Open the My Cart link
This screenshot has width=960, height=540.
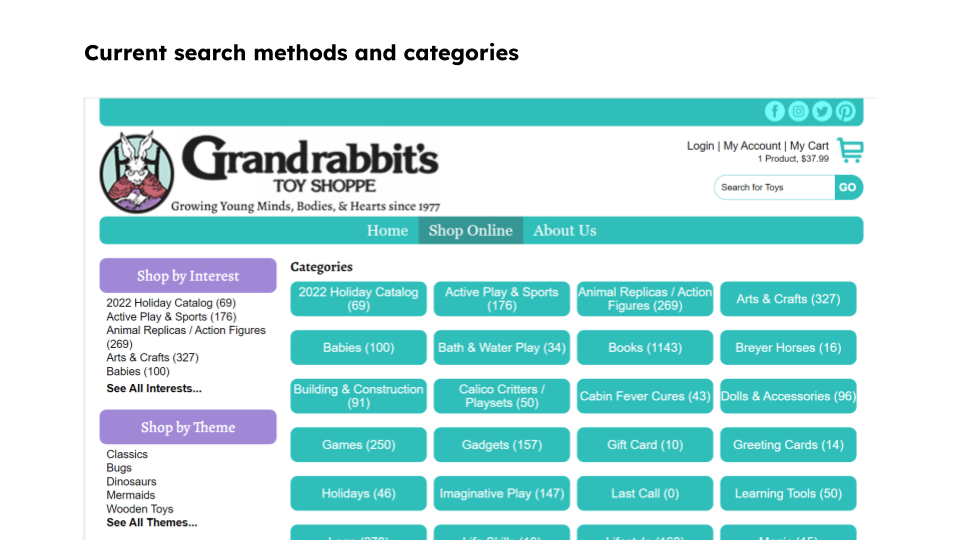[x=809, y=146]
